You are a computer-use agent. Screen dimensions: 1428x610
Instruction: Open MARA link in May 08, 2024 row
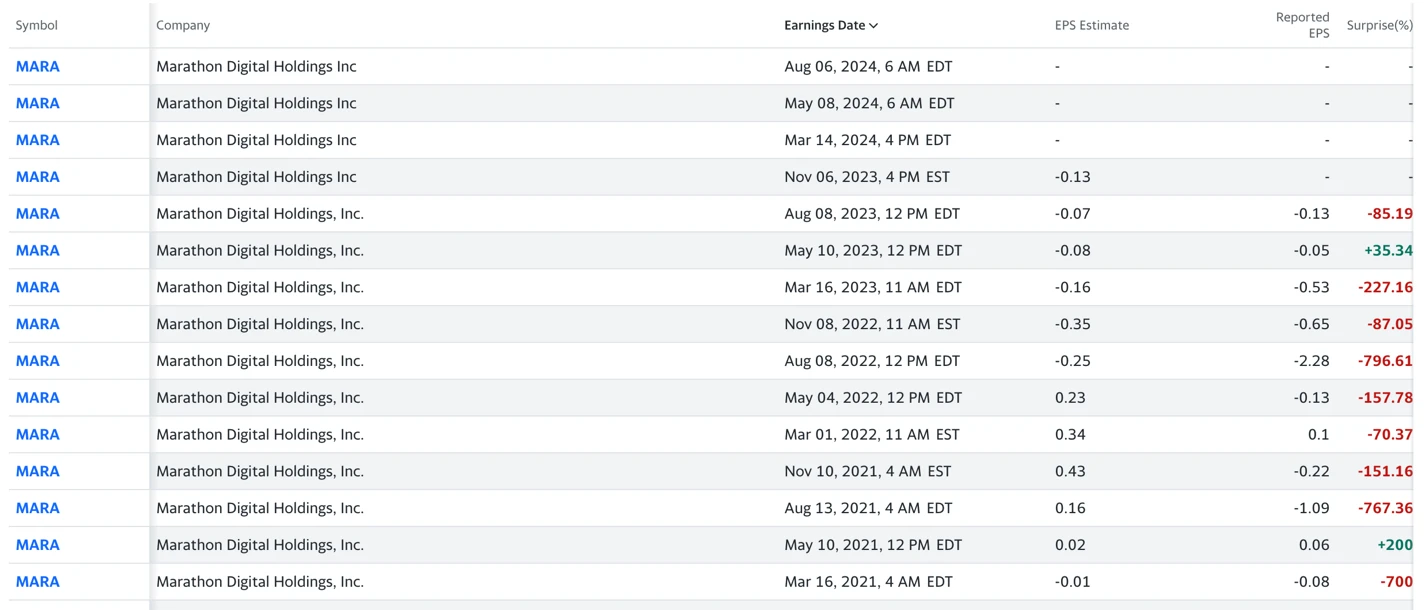[38, 104]
